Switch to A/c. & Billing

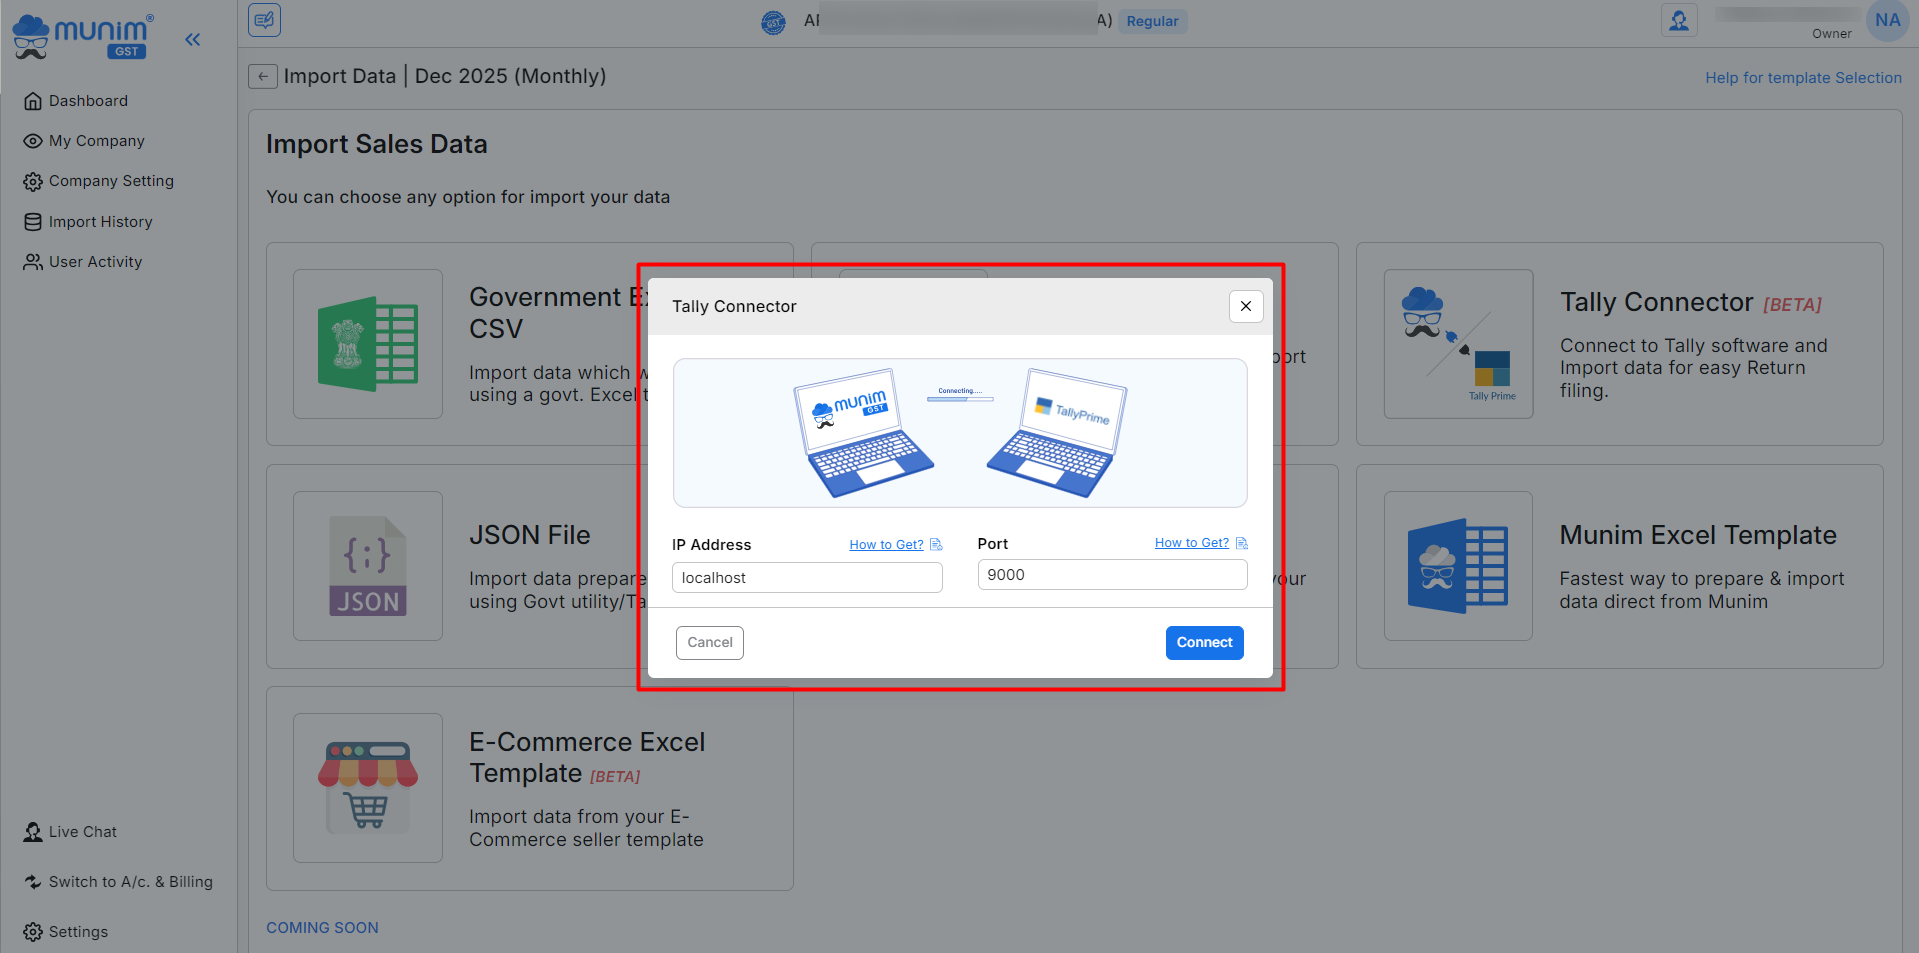click(130, 882)
